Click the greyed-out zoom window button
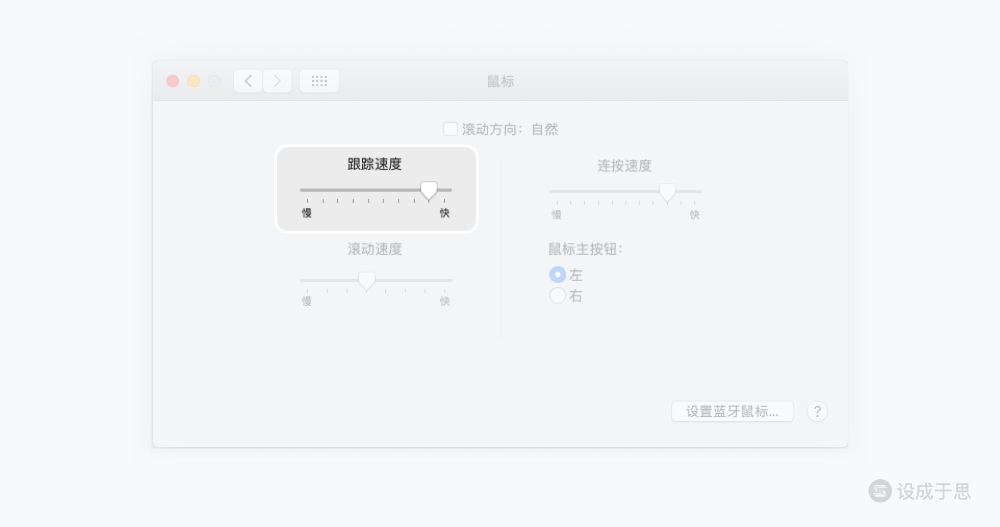This screenshot has height=527, width=1000. (x=215, y=81)
